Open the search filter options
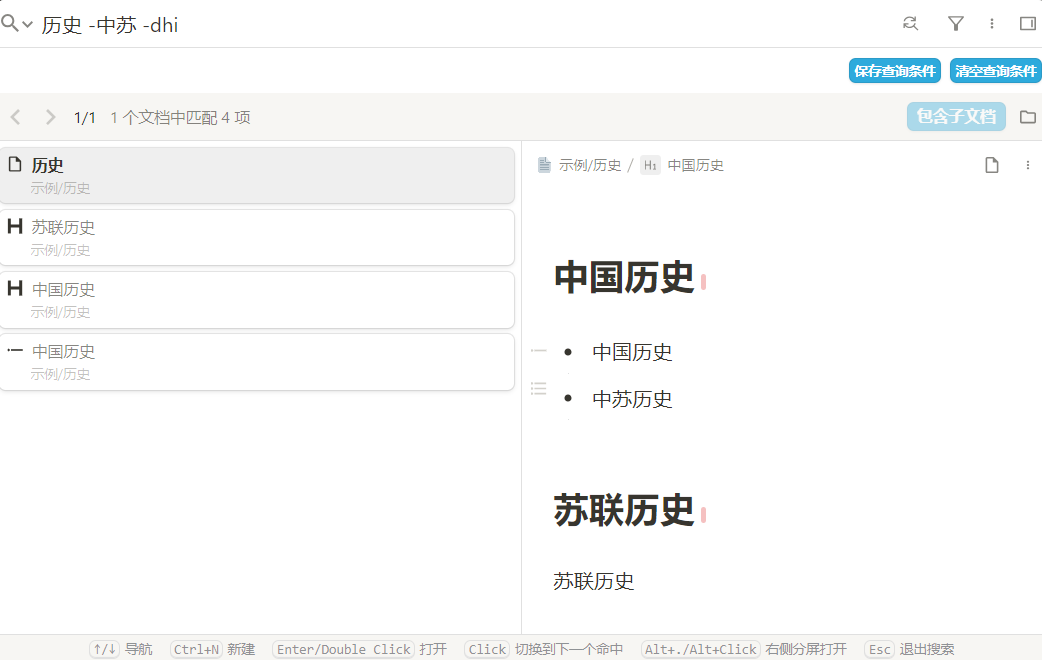 point(956,24)
